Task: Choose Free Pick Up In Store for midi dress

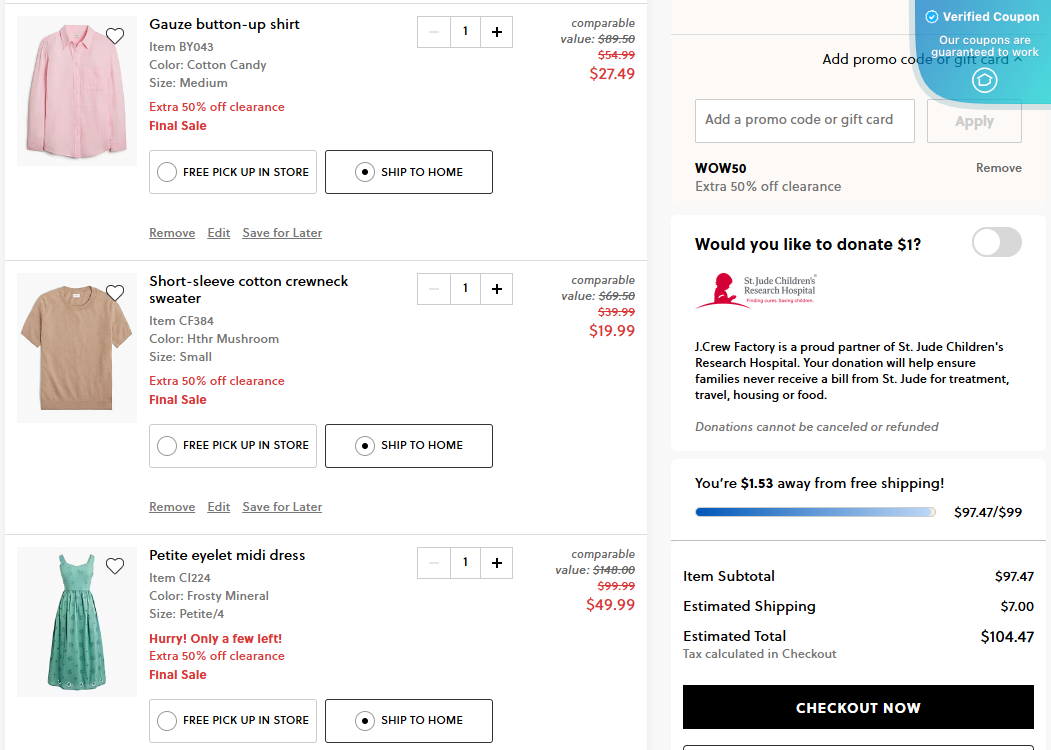Action: (233, 720)
